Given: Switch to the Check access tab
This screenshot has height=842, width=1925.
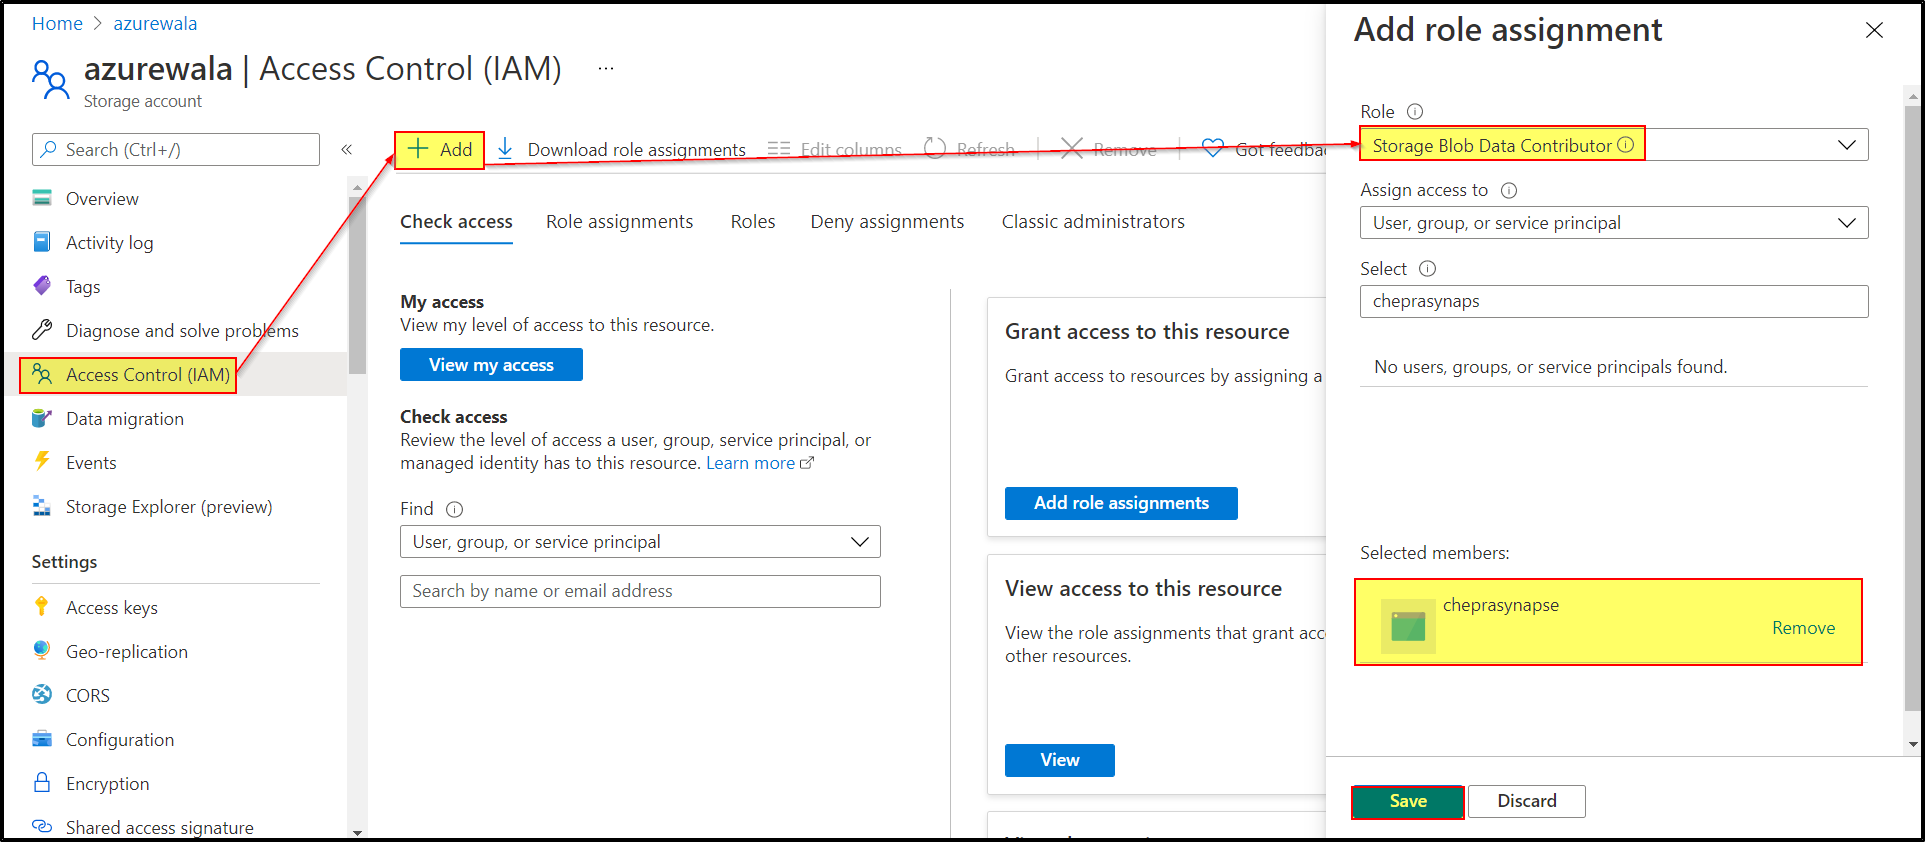Looking at the screenshot, I should (x=456, y=222).
